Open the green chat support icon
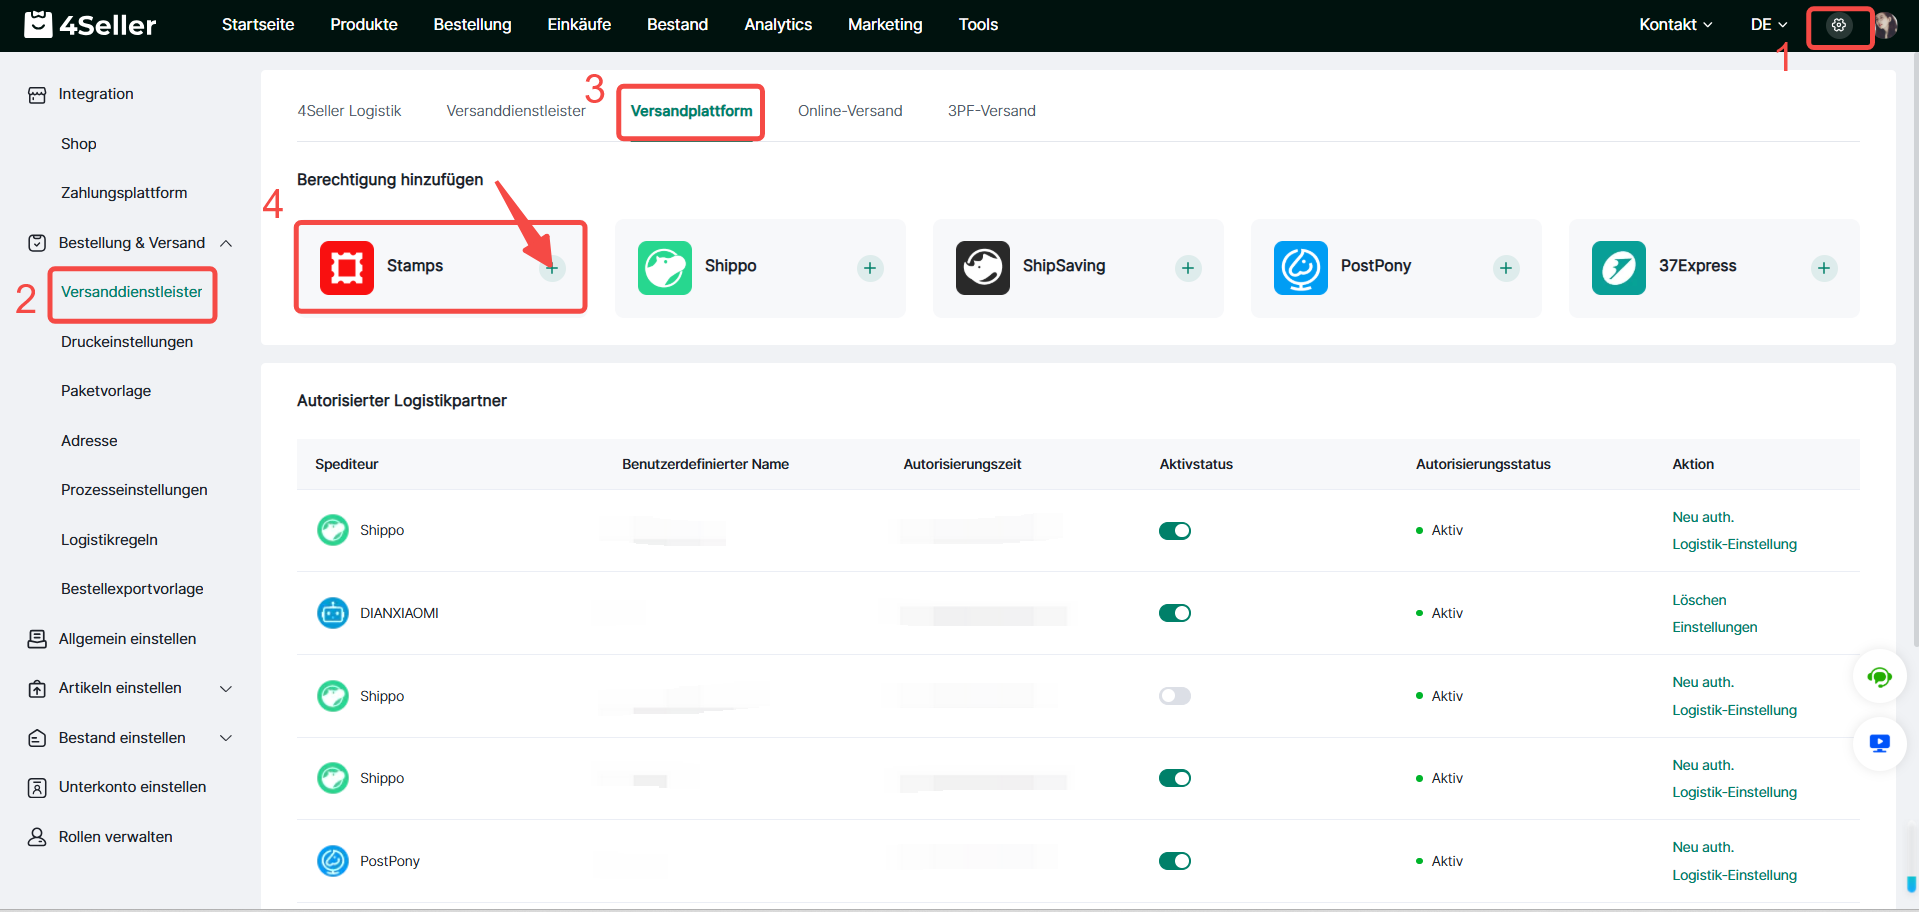Screen dimensions: 1919x912 pos(1879,678)
